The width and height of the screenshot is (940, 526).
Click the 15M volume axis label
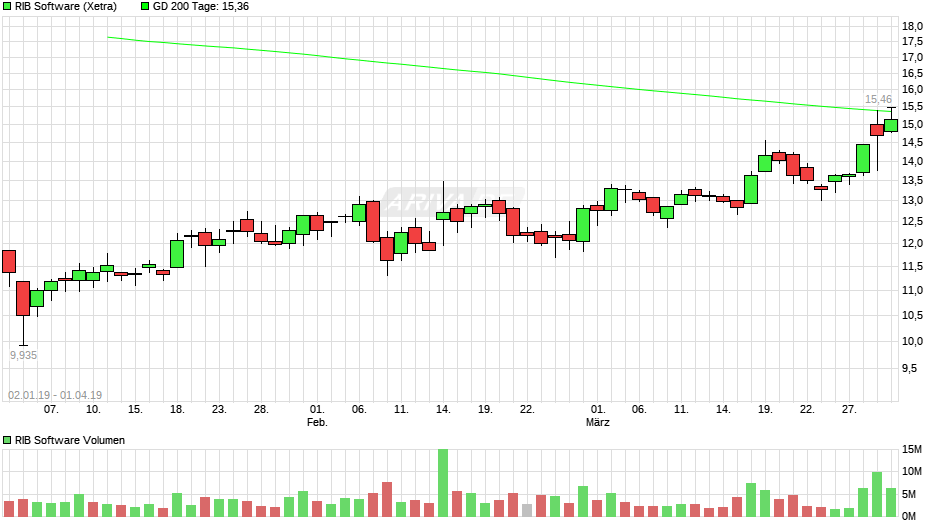tap(912, 449)
